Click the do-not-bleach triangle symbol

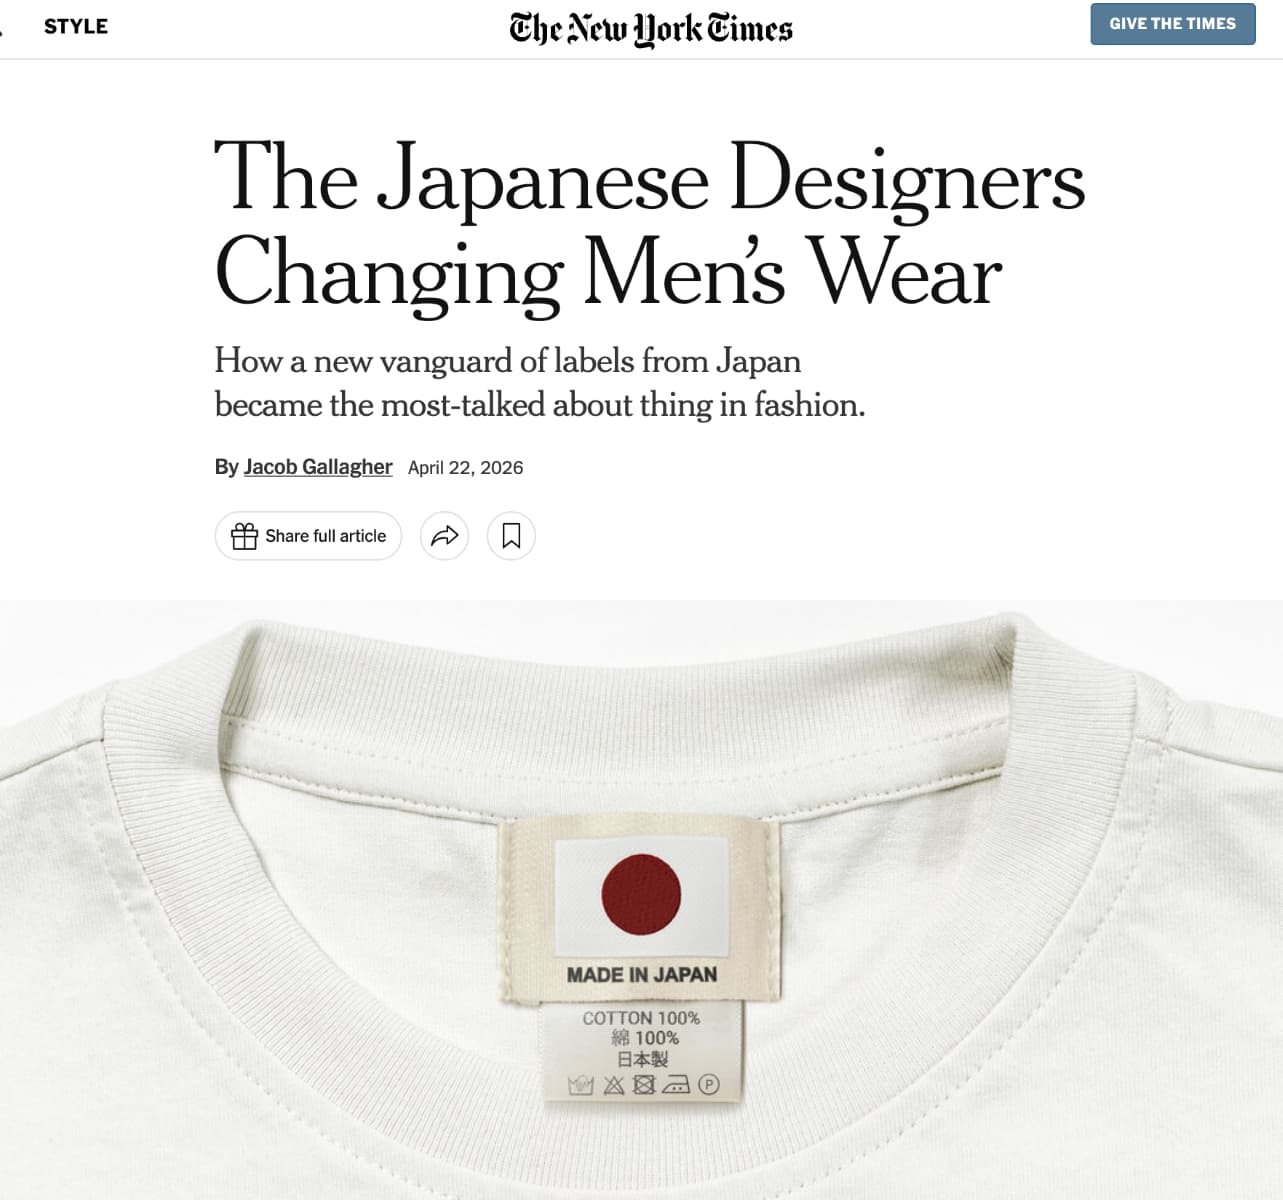point(613,1085)
